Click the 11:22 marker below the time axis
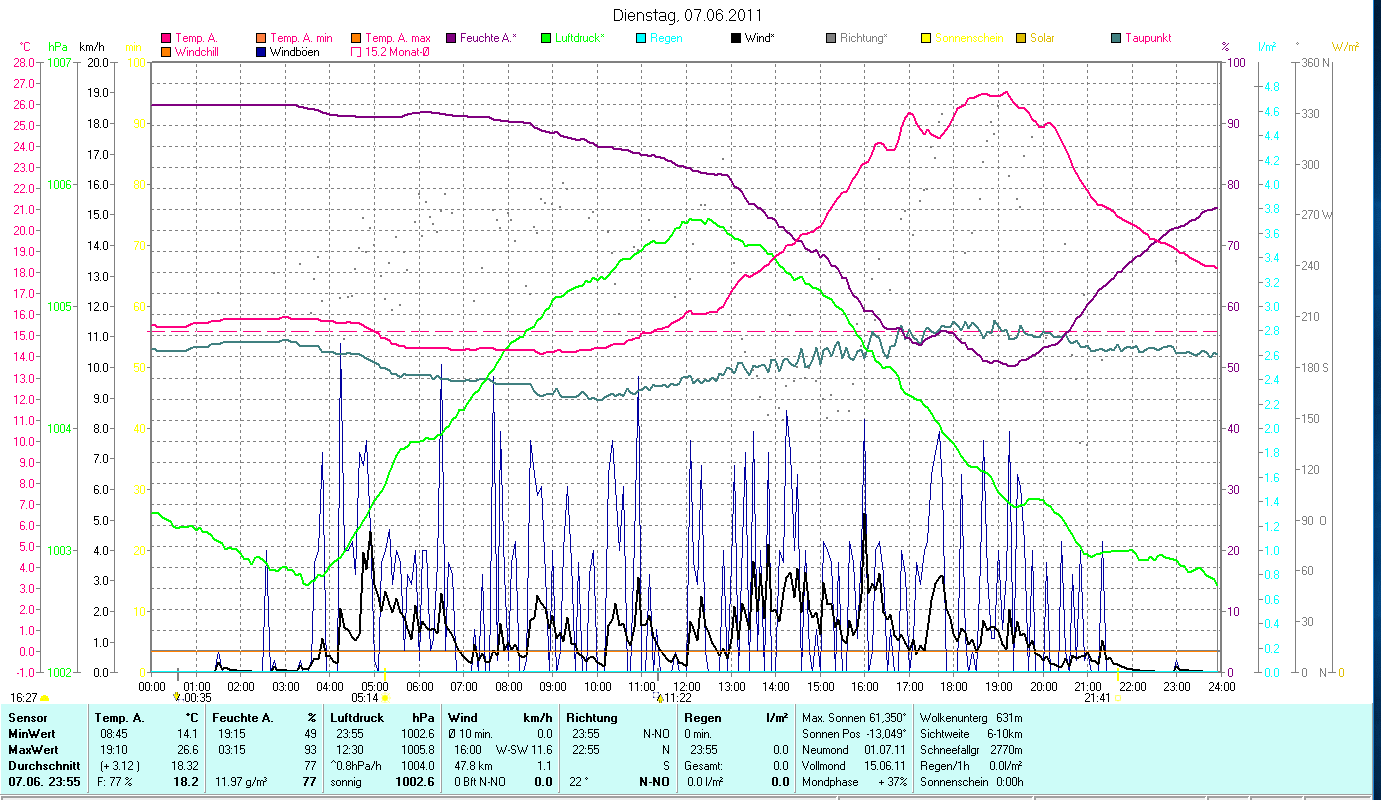 pyautogui.click(x=659, y=698)
